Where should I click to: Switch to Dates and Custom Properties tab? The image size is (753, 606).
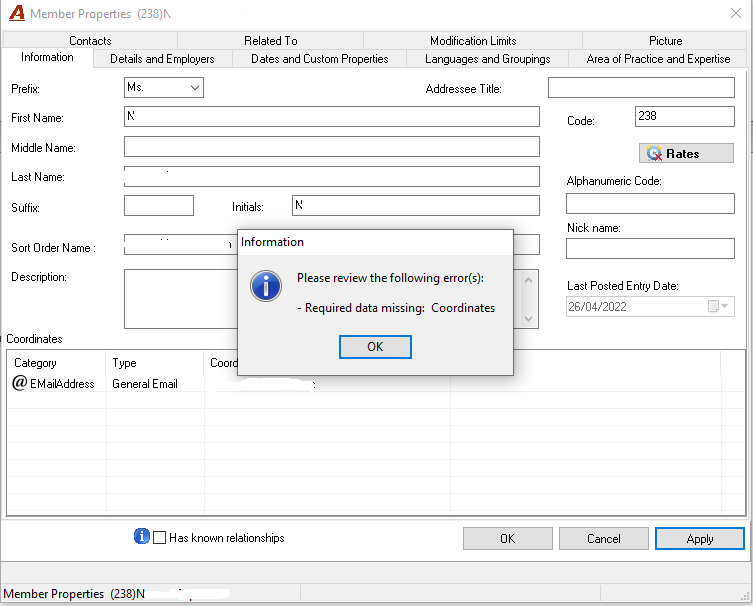(x=319, y=59)
